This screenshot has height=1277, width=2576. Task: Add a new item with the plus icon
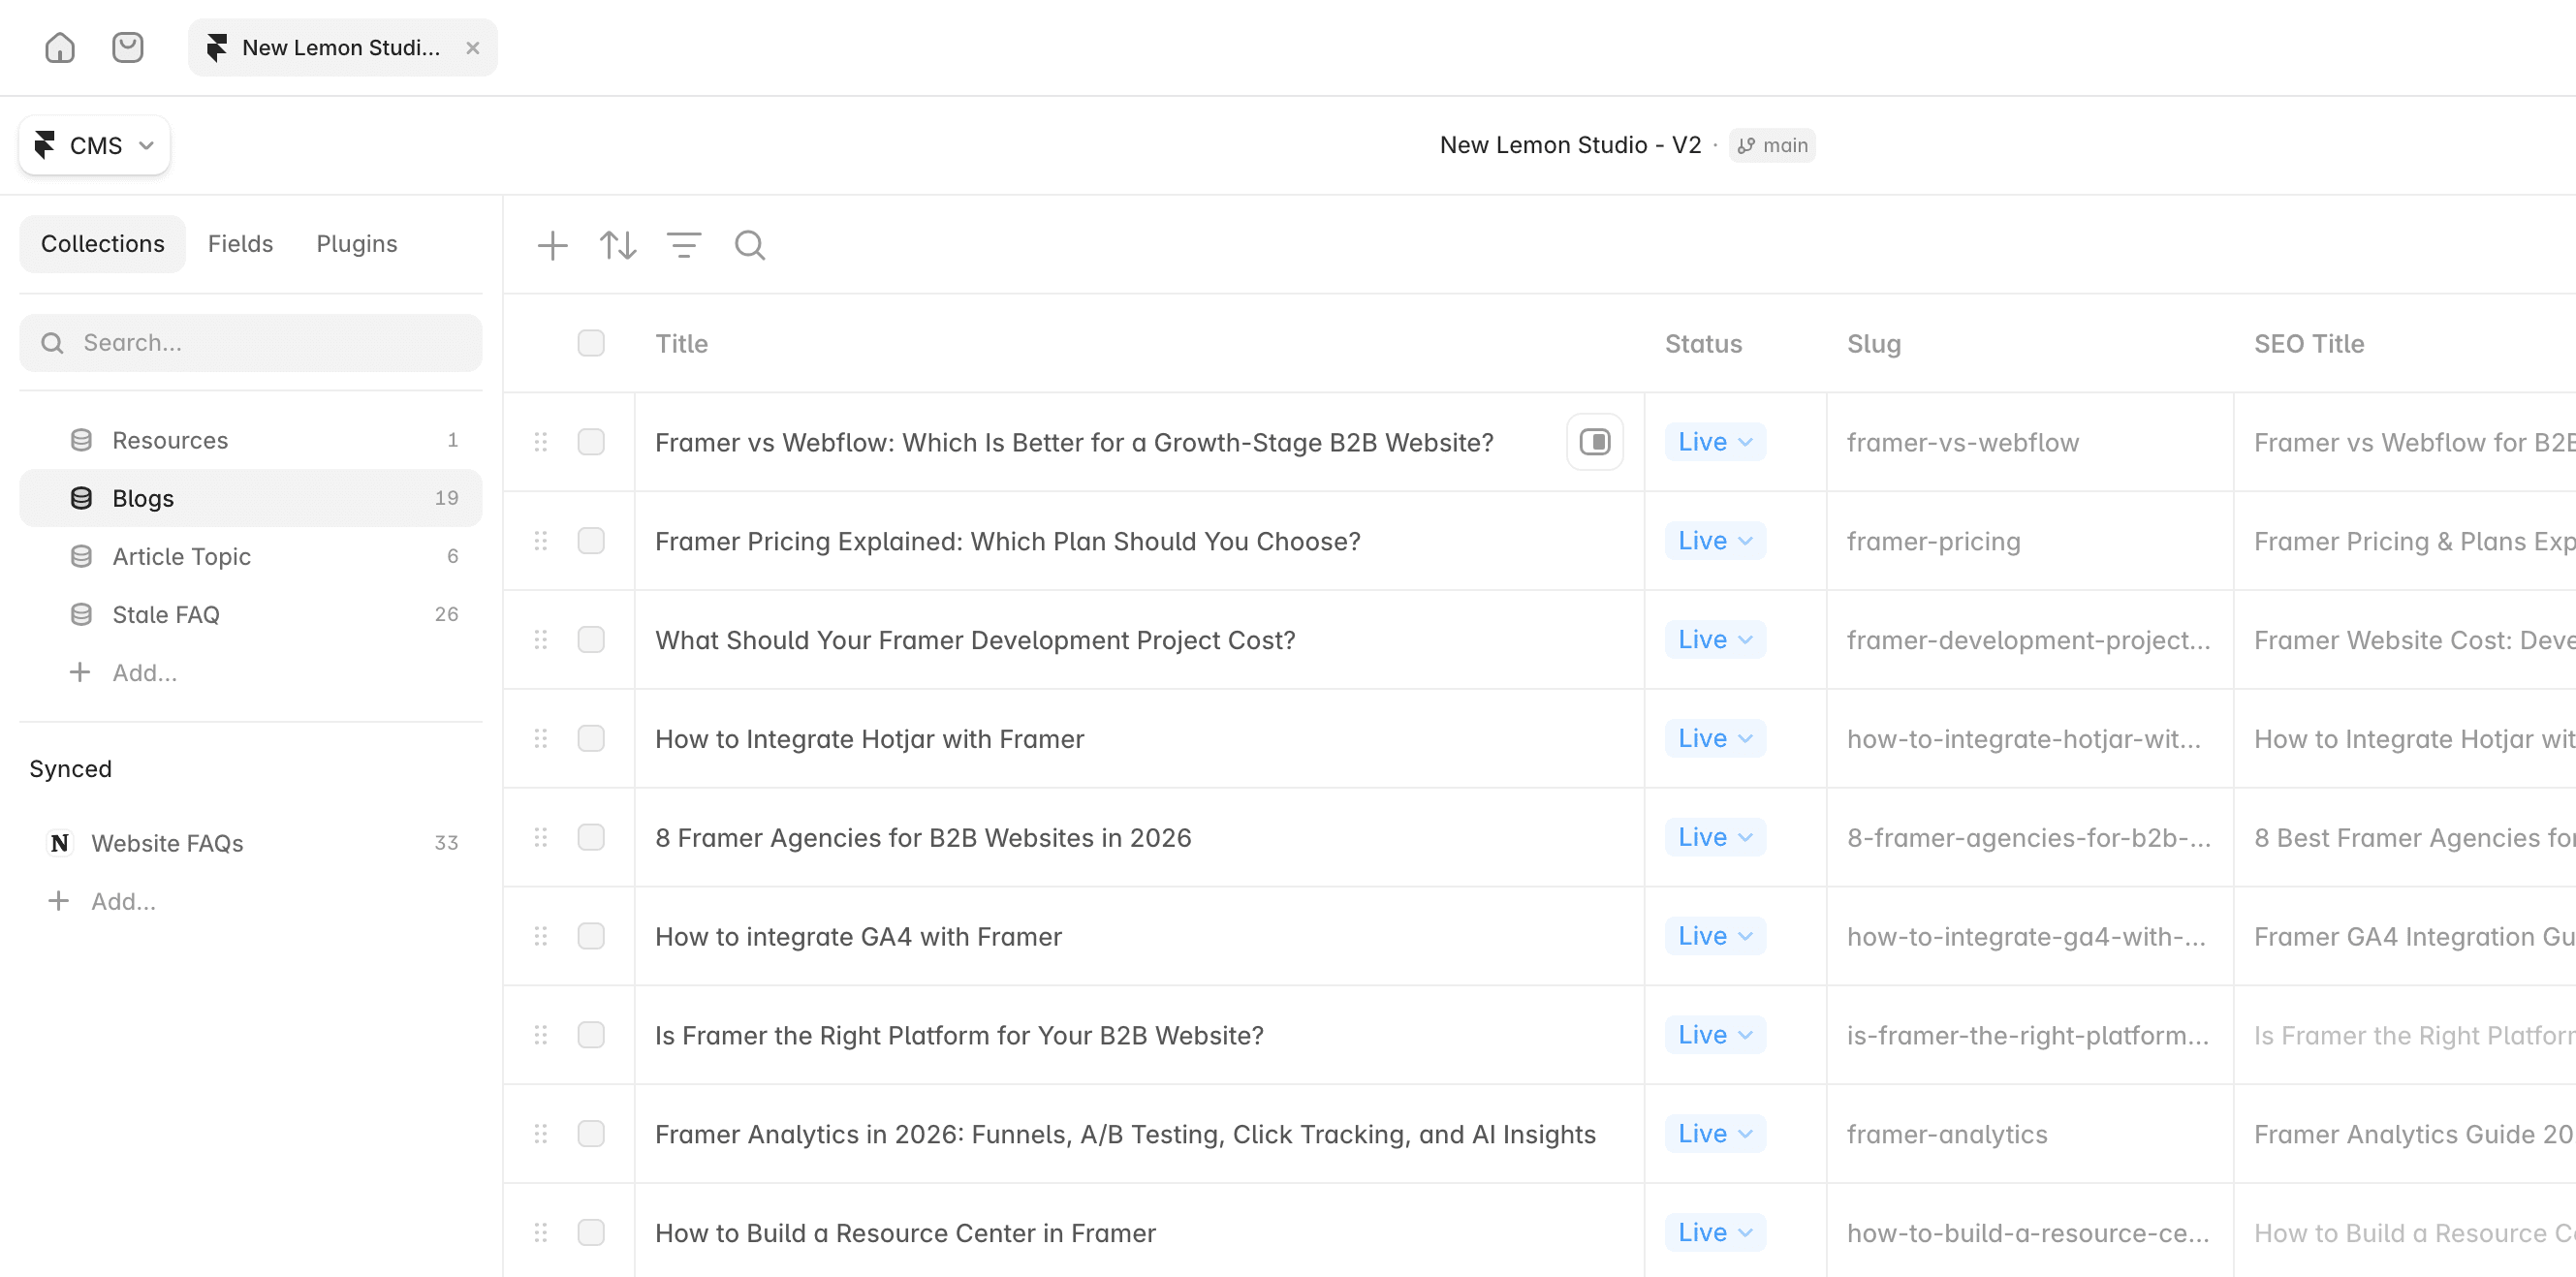point(552,245)
